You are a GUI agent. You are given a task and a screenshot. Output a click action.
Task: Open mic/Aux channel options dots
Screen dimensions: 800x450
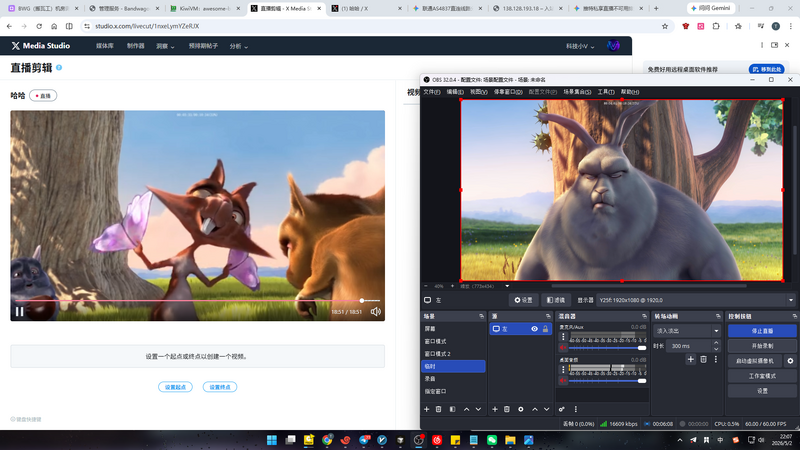563,337
